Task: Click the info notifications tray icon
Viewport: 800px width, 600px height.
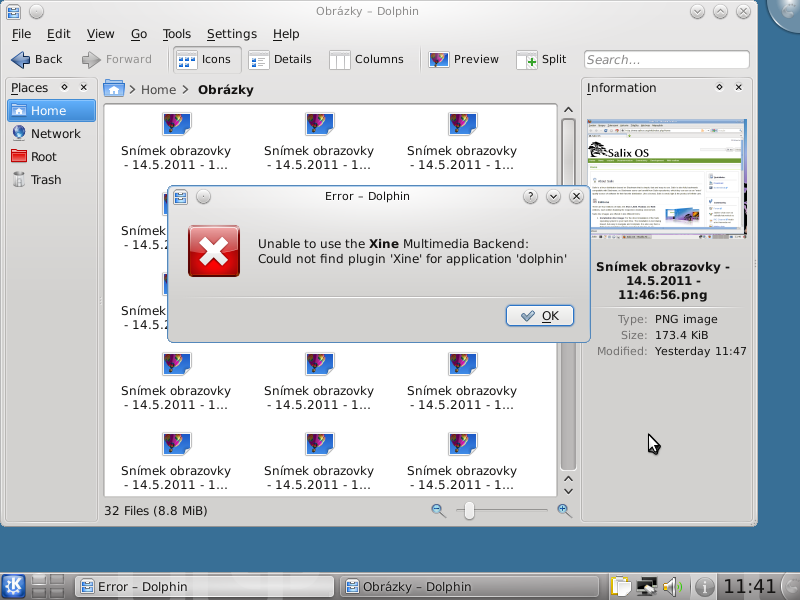Action: click(x=705, y=587)
